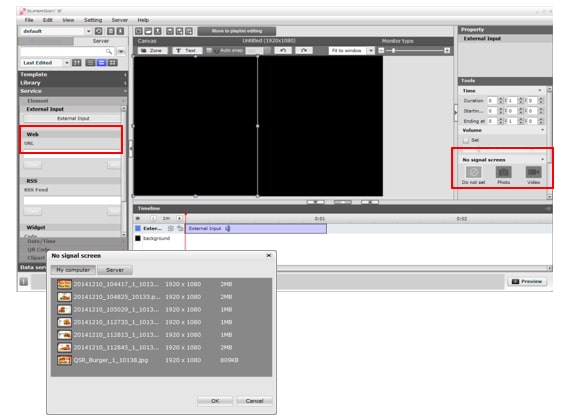570x420 pixels.
Task: Click the blue swatch of External layer
Action: pyautogui.click(x=138, y=228)
